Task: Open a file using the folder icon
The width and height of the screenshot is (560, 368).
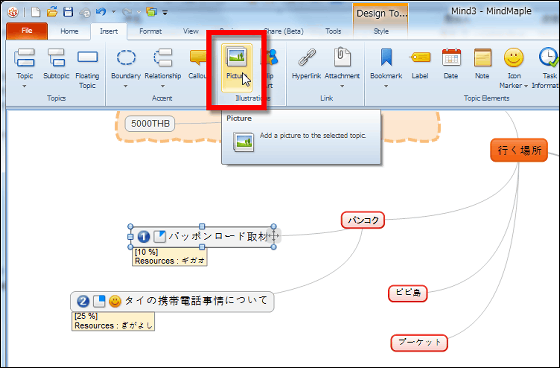Action: pos(52,12)
